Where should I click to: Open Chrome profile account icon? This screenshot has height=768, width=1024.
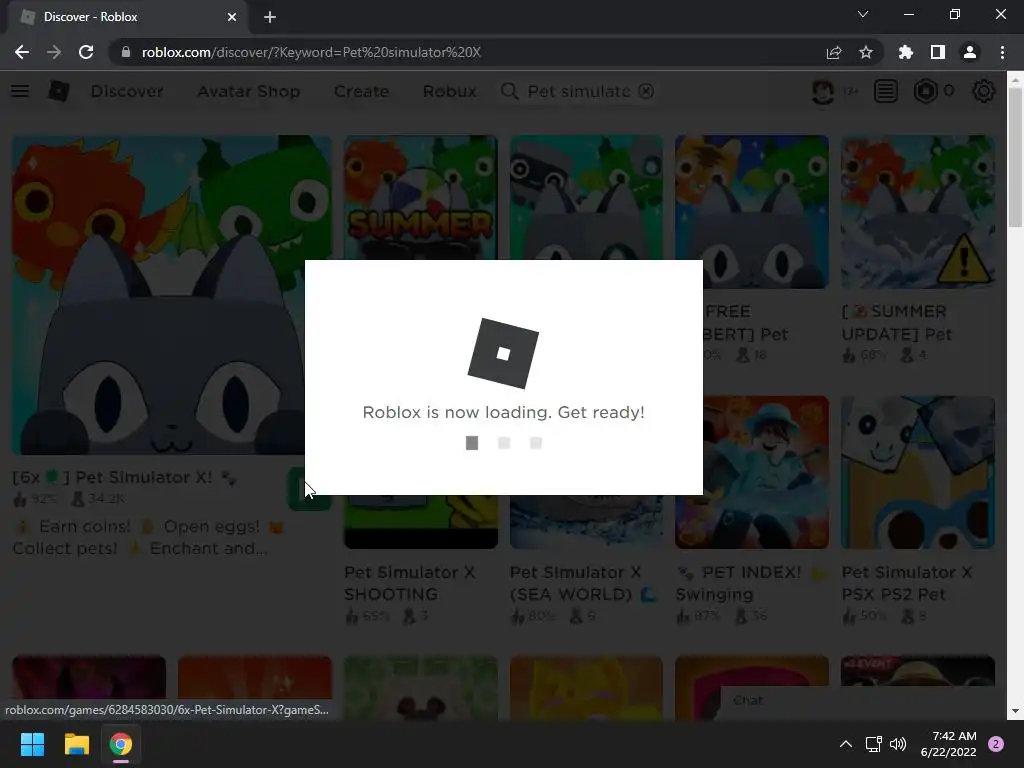(970, 52)
